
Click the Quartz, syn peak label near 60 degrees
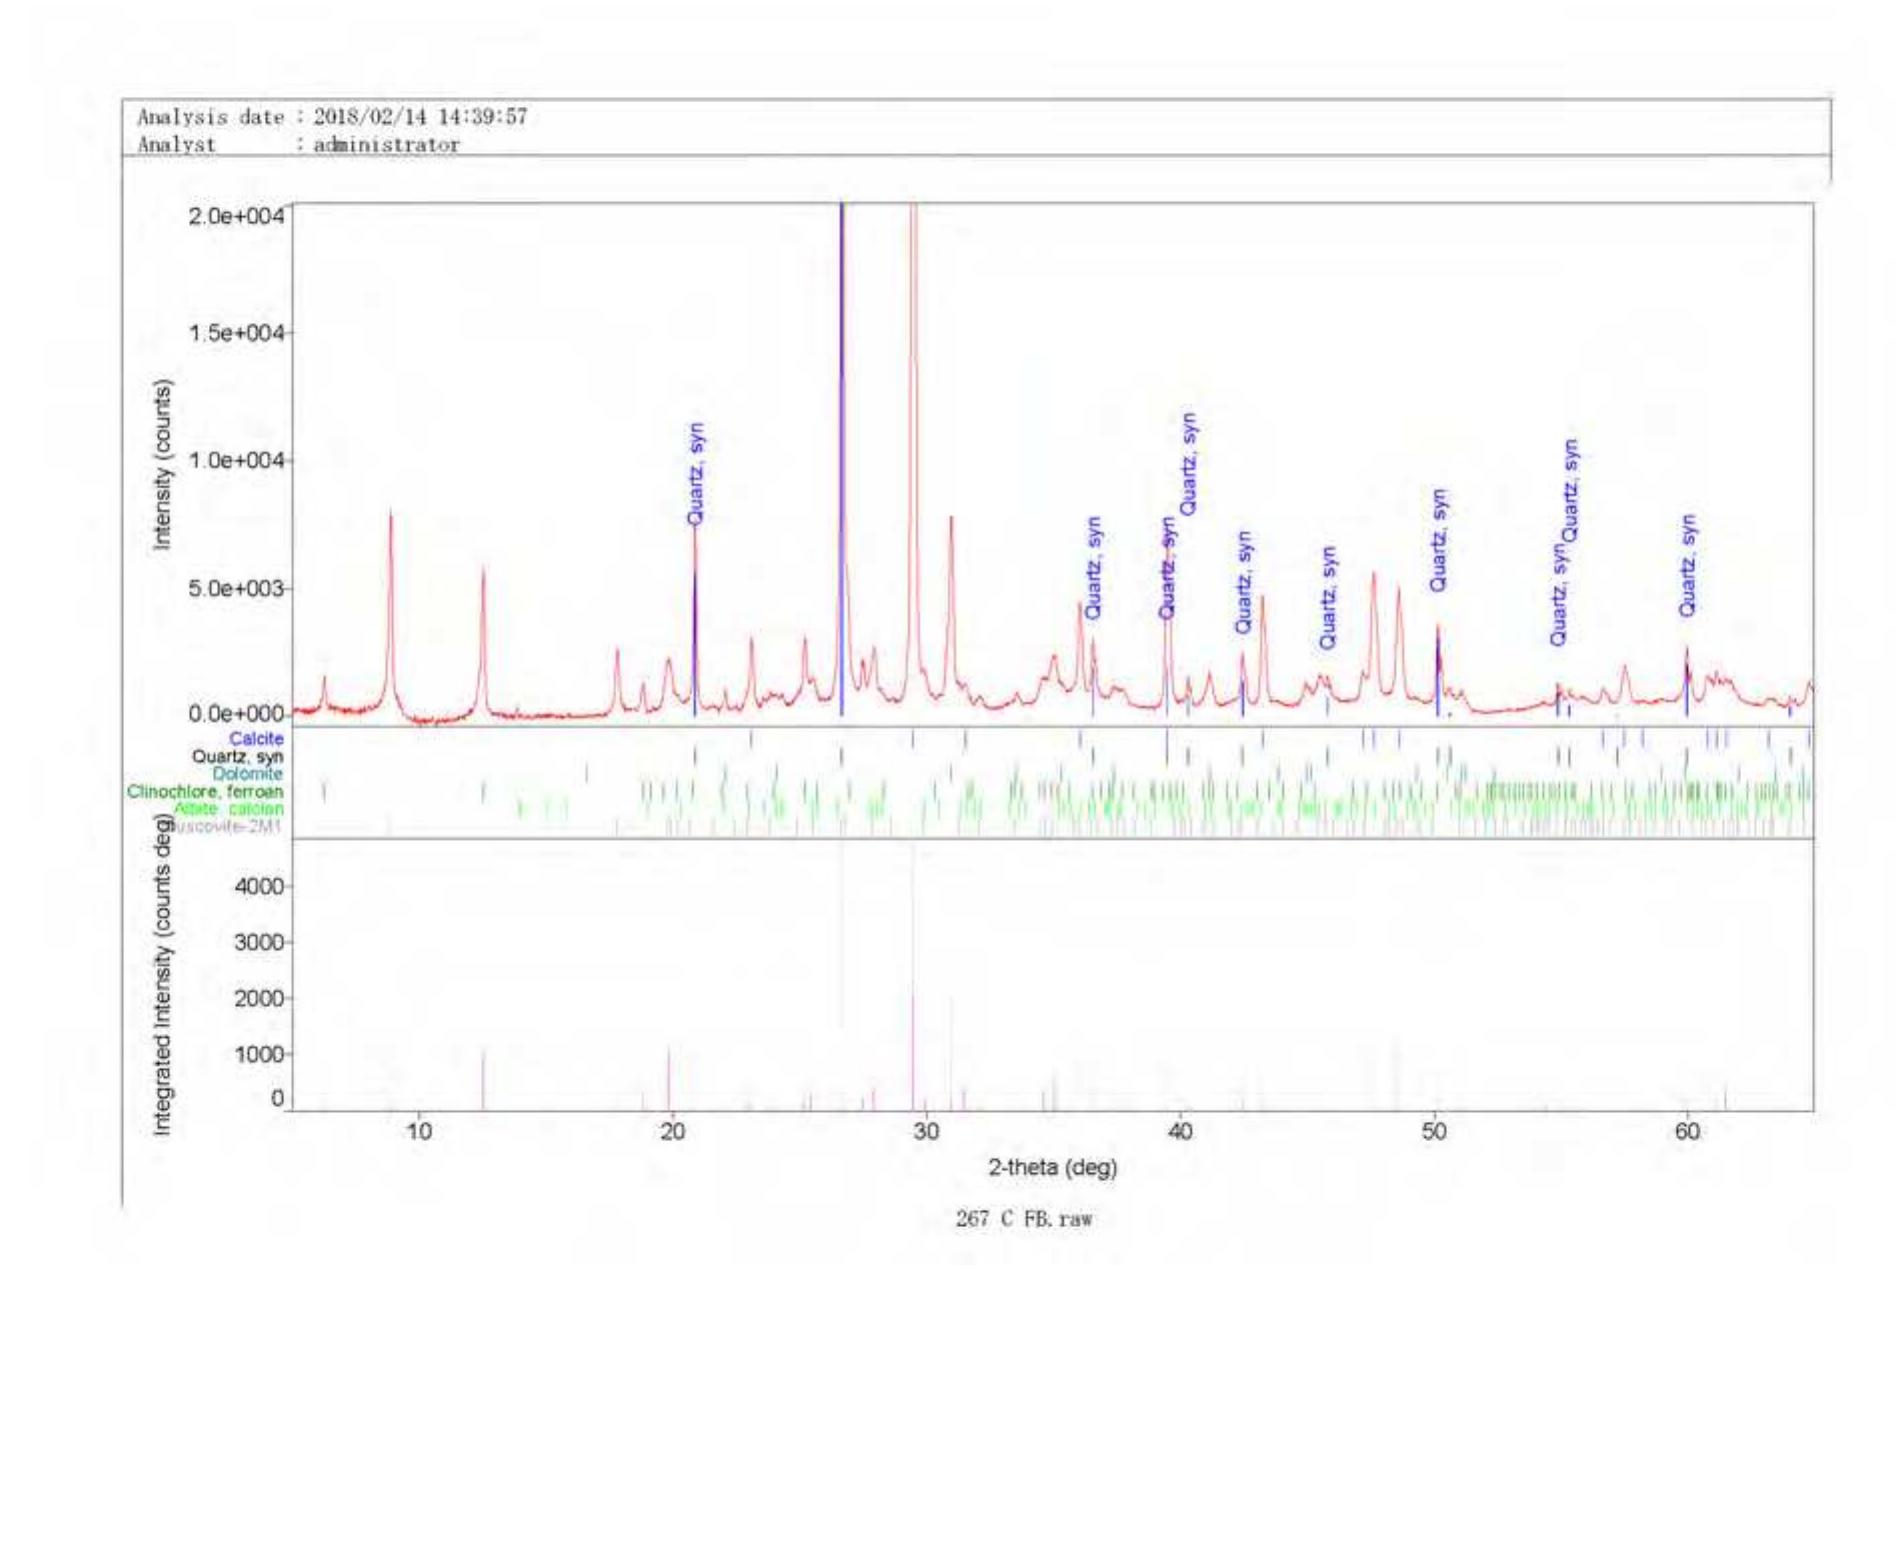click(1688, 565)
